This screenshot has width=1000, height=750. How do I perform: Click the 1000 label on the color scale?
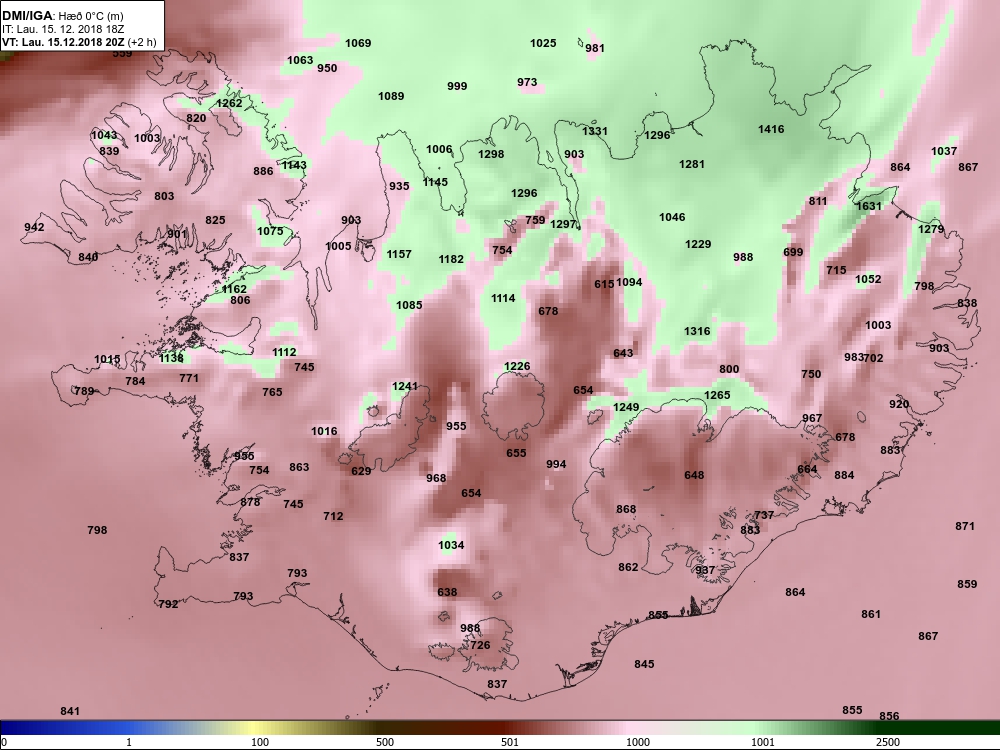click(638, 742)
